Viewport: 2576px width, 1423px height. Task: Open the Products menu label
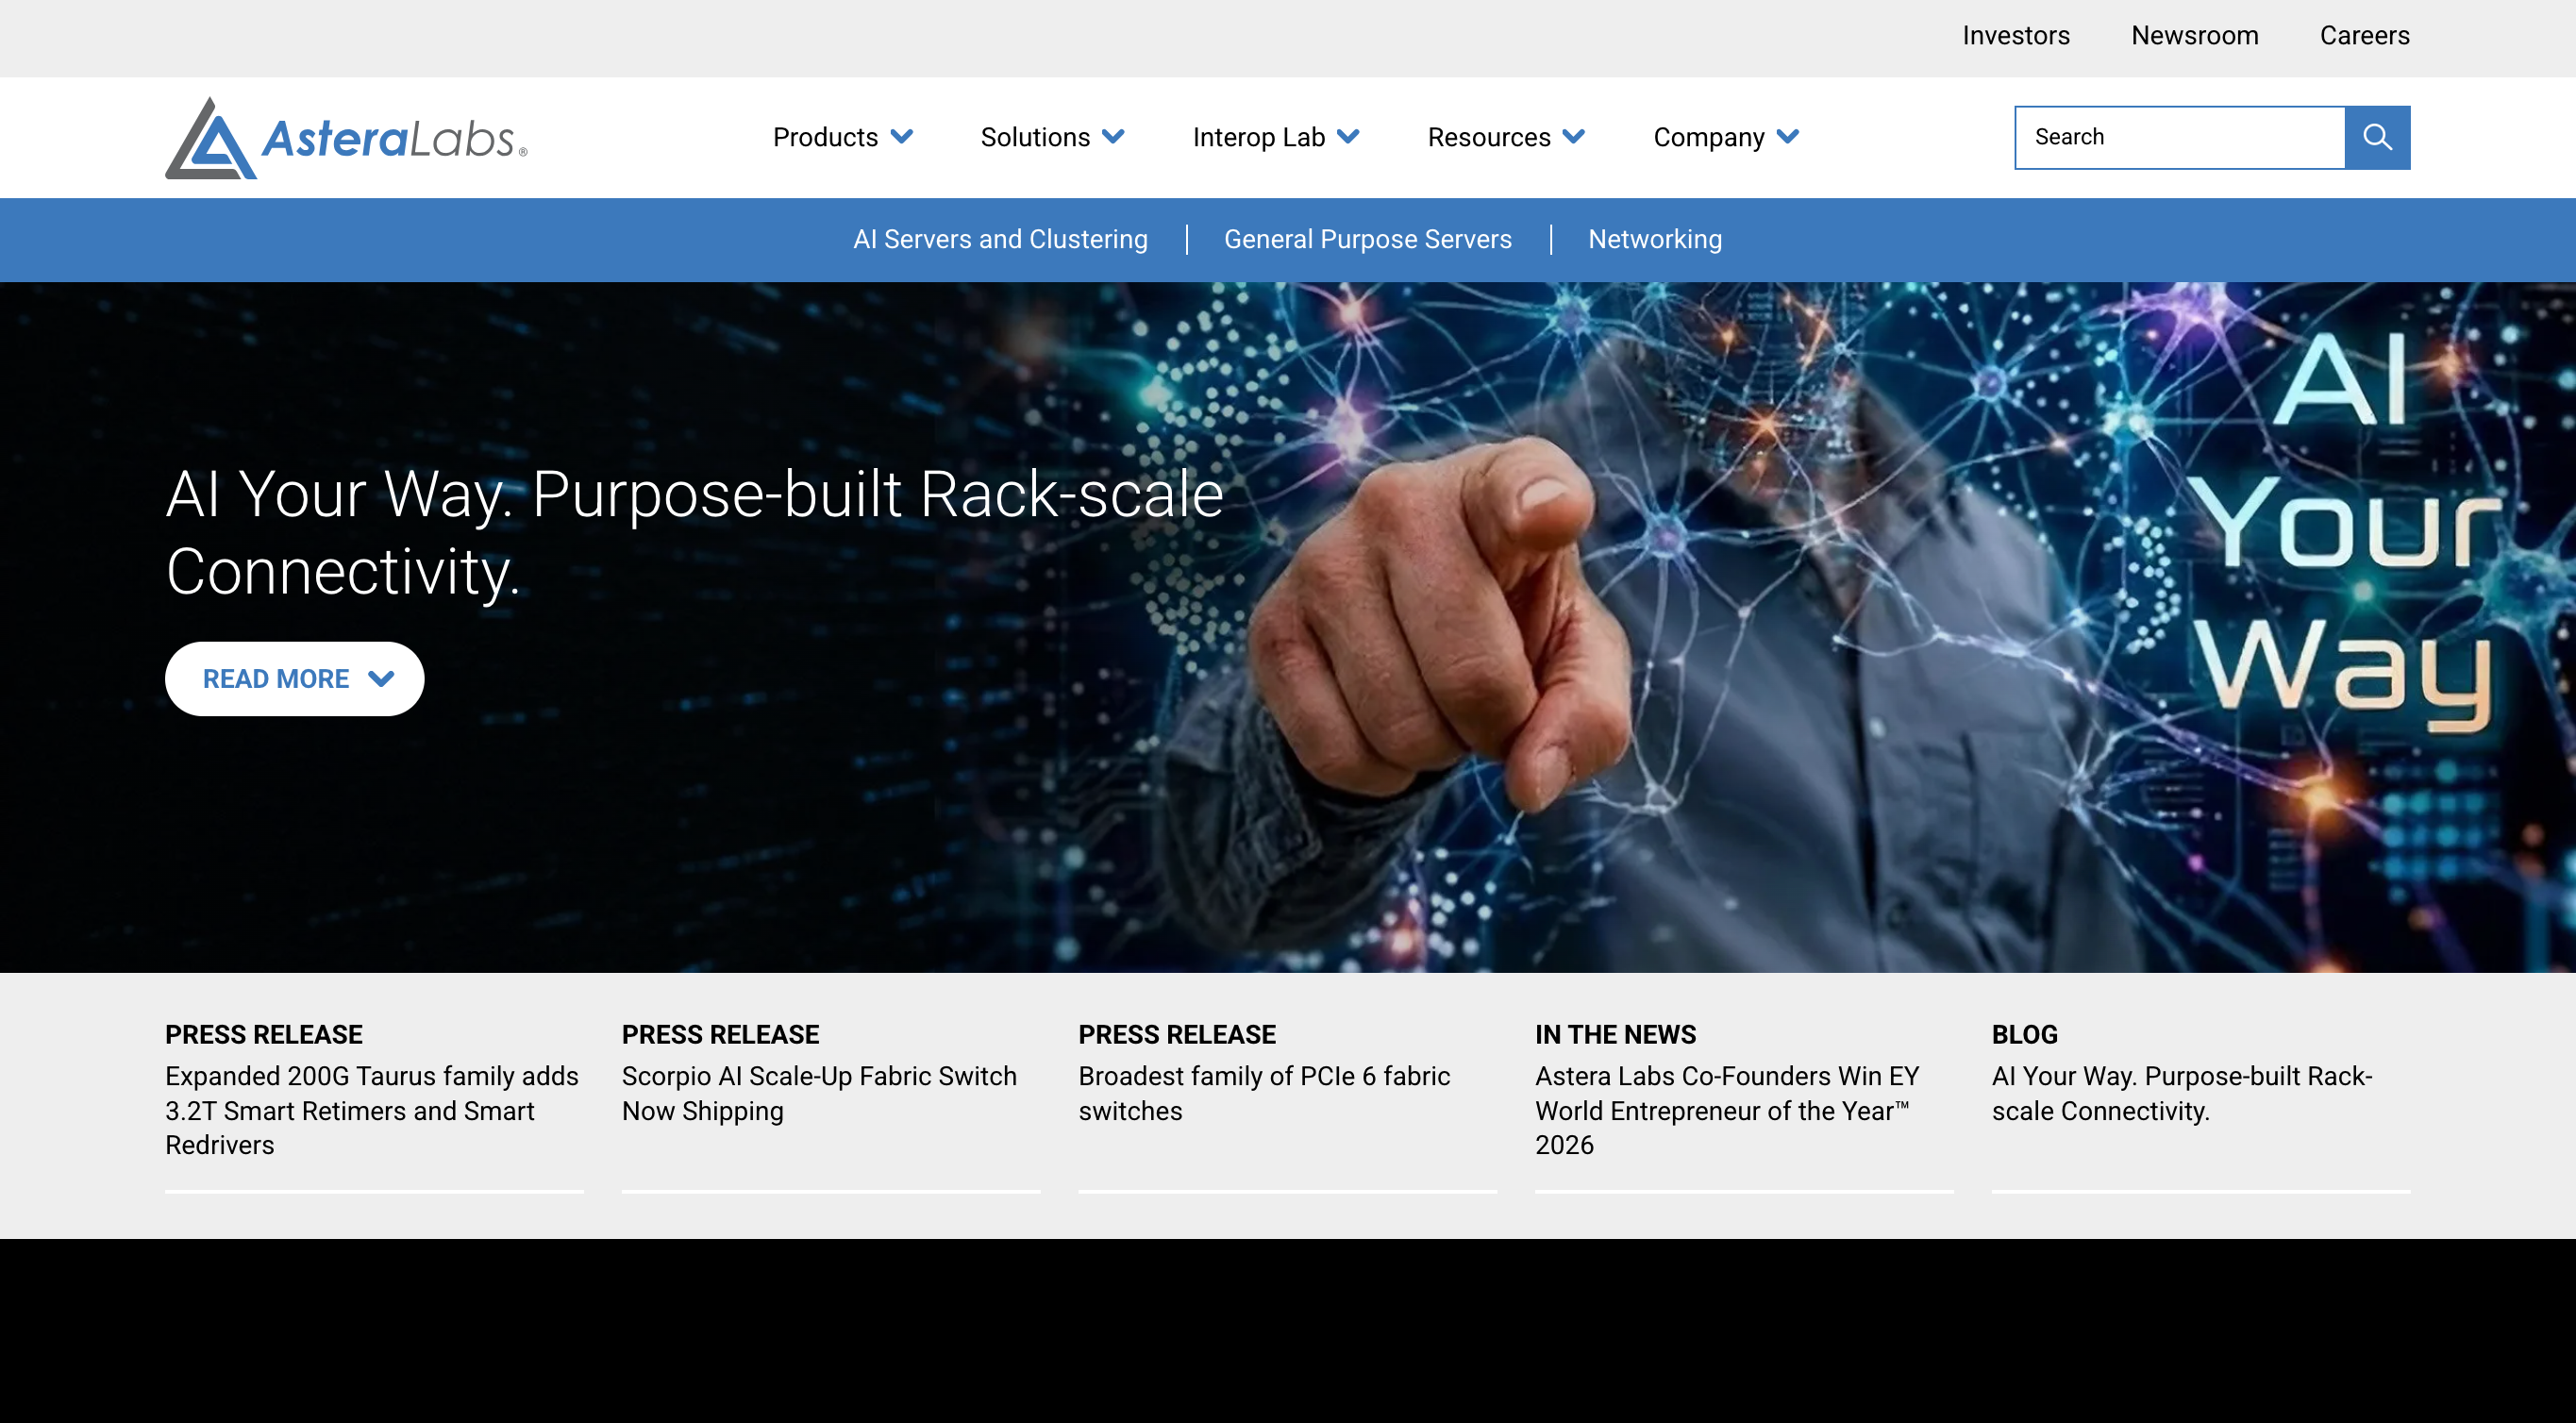coord(825,137)
